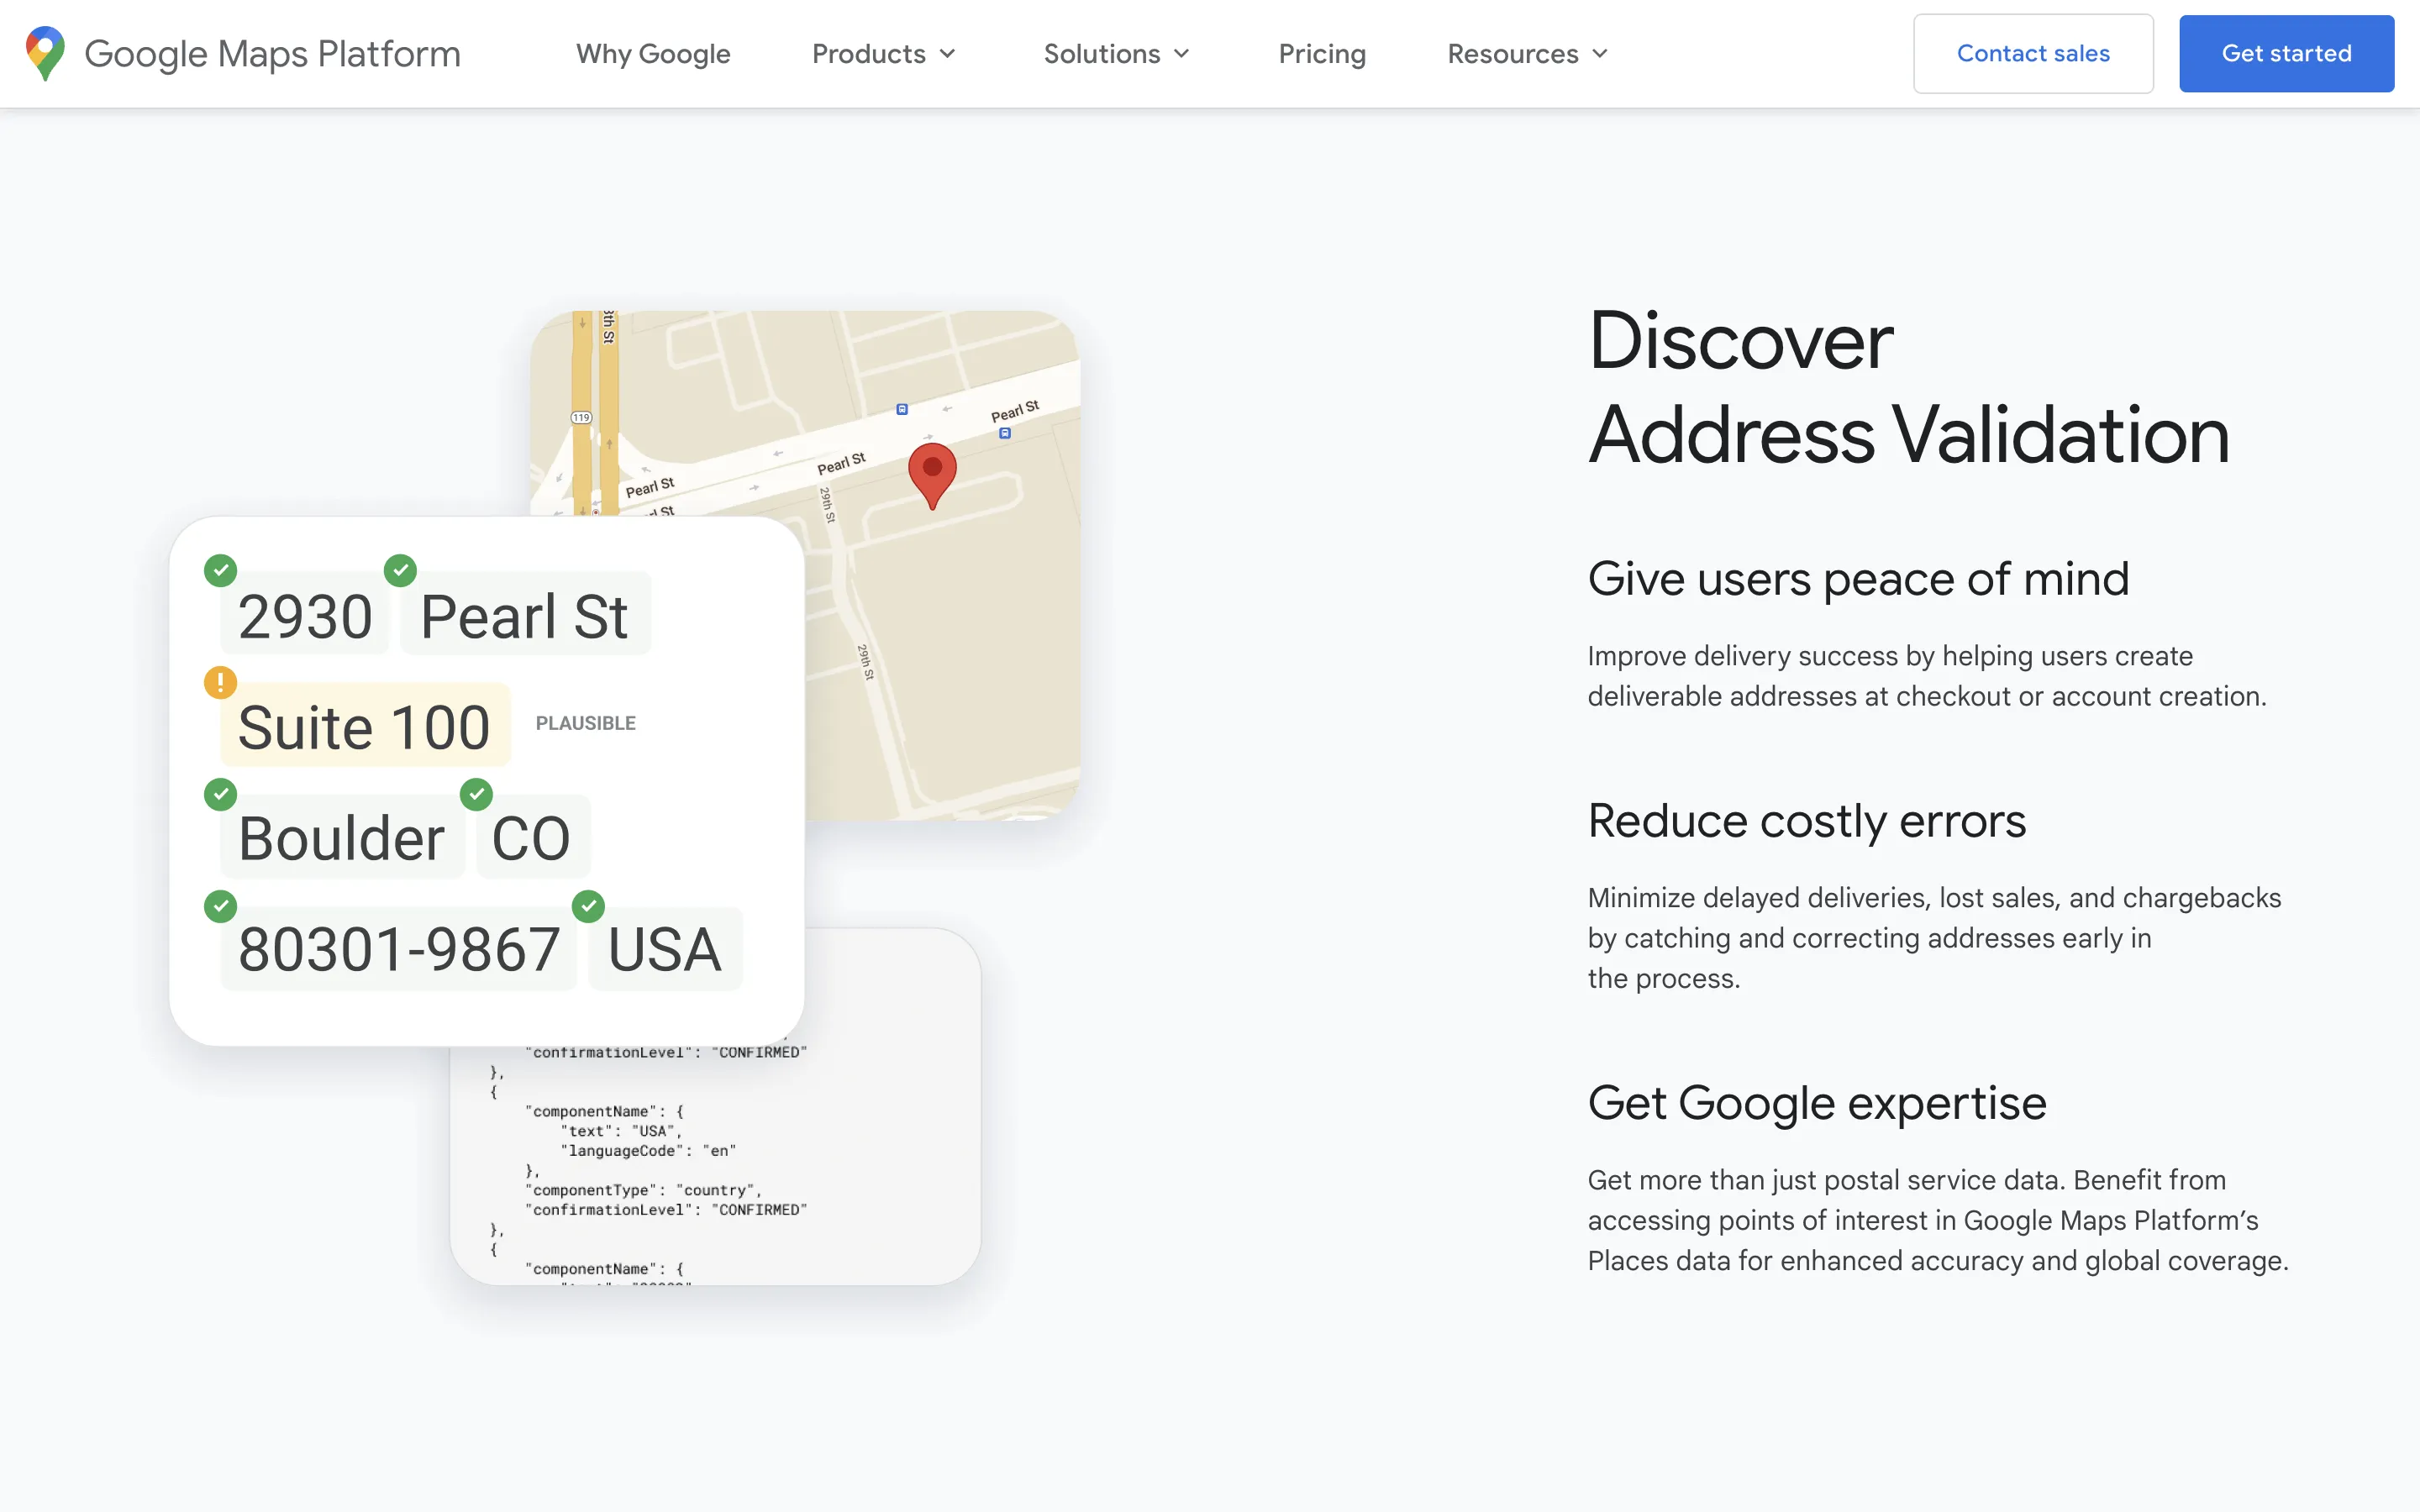Click the green checkmark above Pearl St
Screen dimensions: 2420x1512
click(x=400, y=570)
